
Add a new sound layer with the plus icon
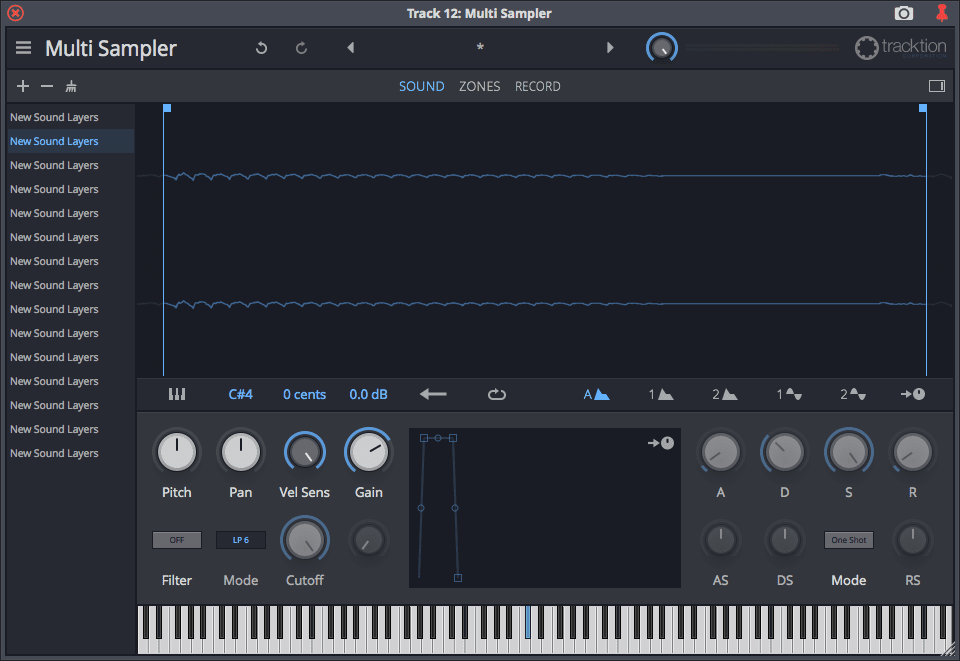point(22,86)
